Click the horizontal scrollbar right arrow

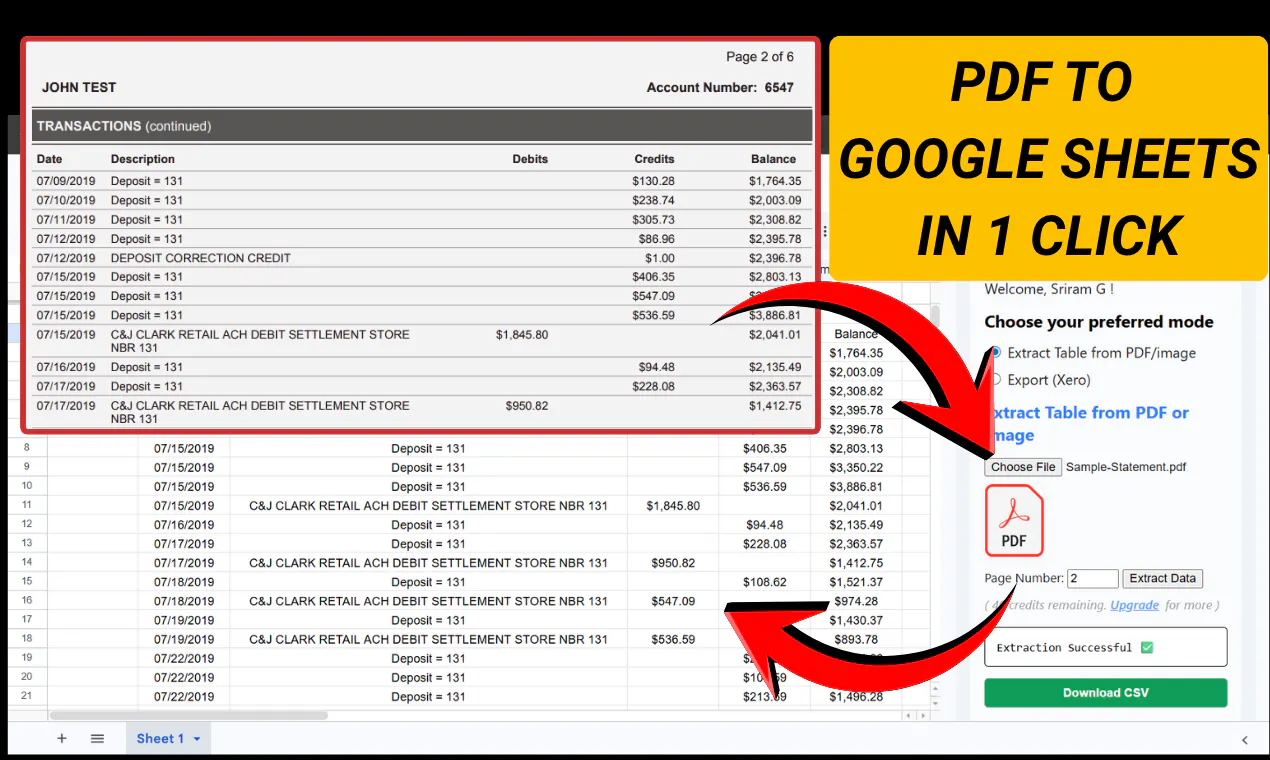pos(922,716)
